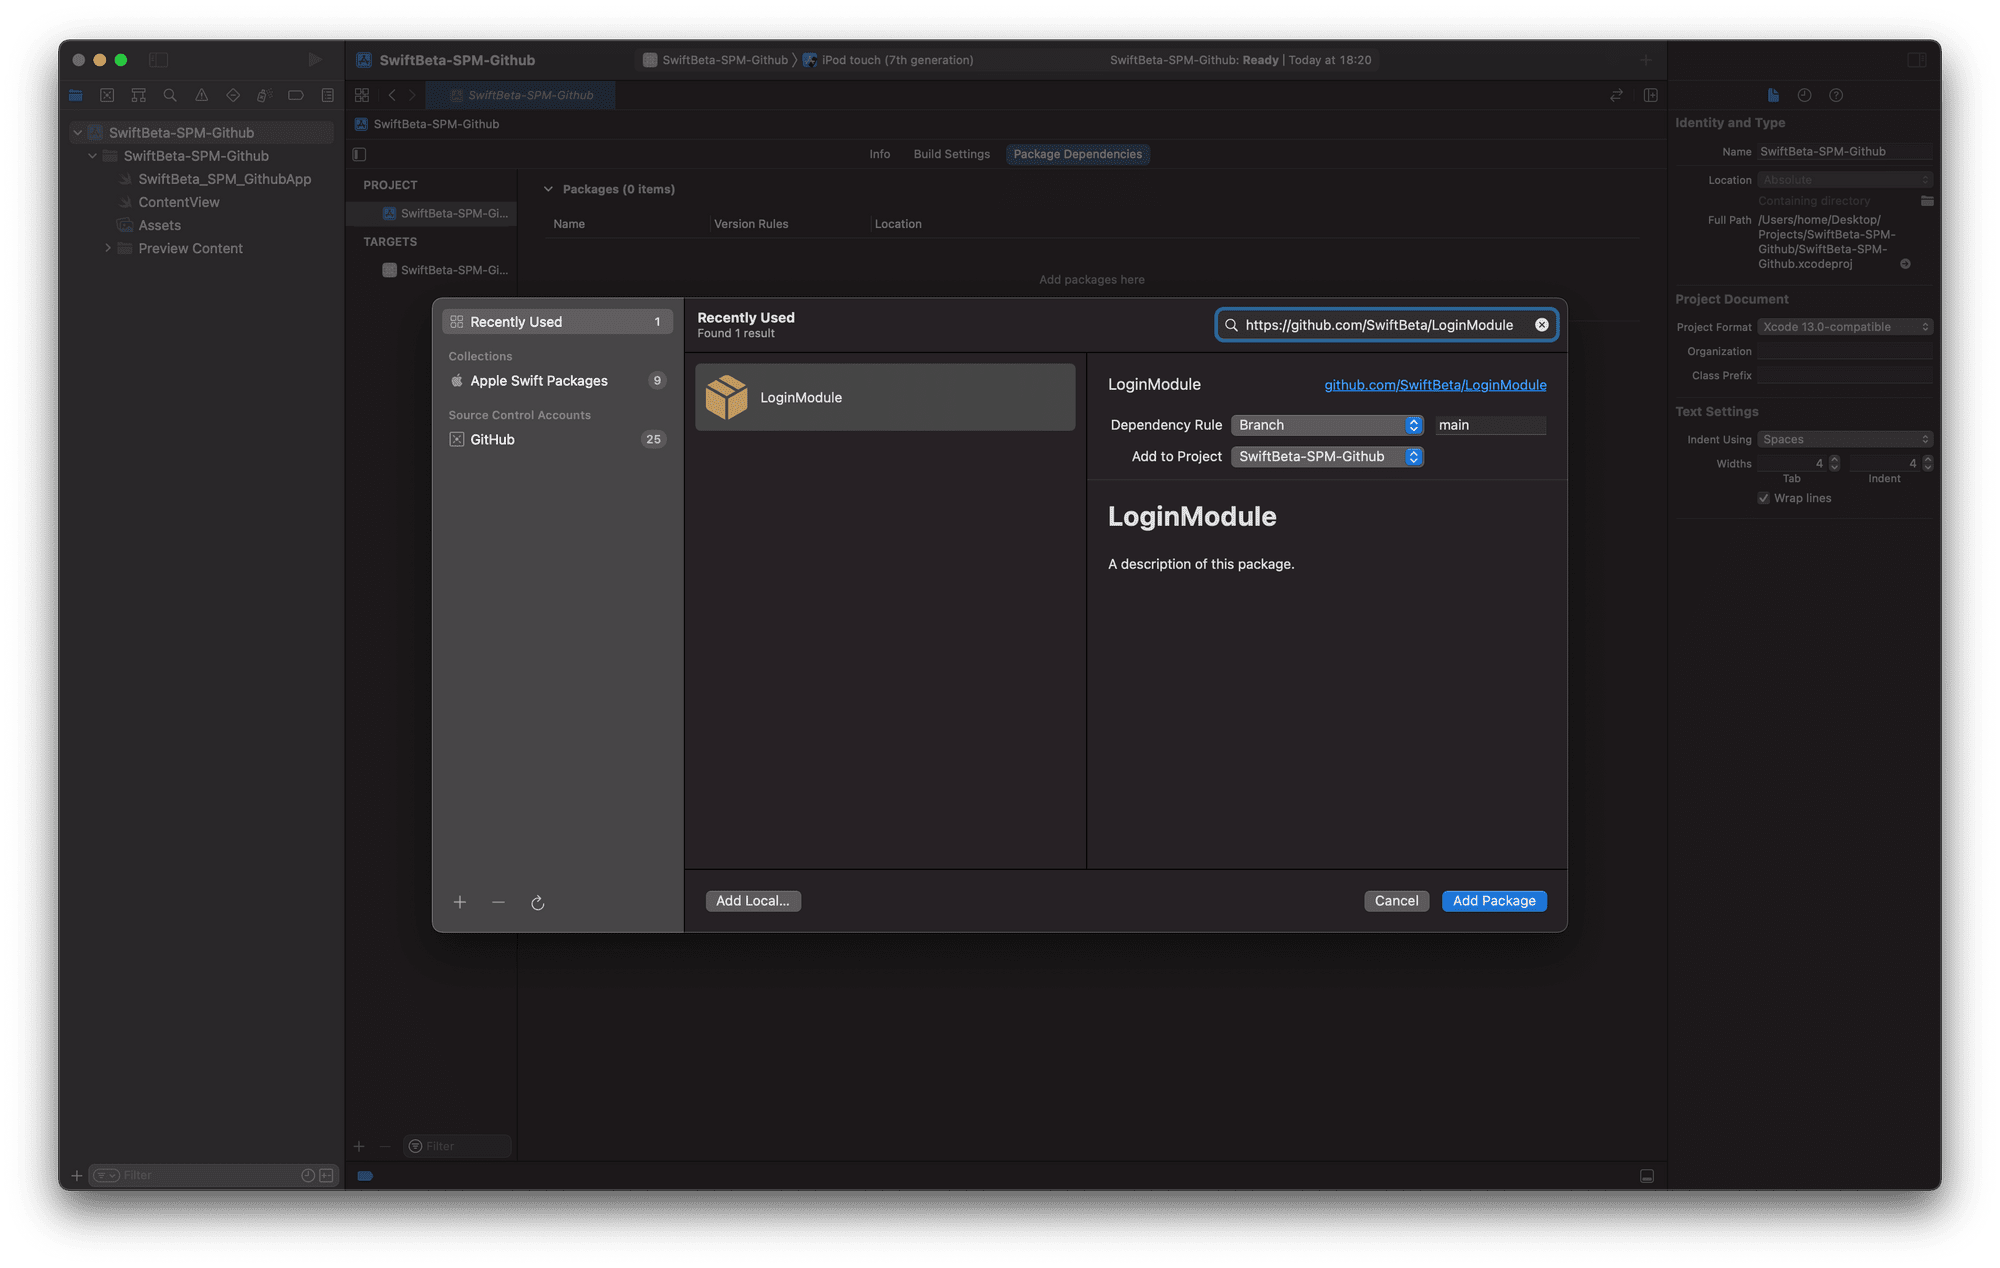Open the Issue navigator warning icon
This screenshot has width=2000, height=1268.
202,95
